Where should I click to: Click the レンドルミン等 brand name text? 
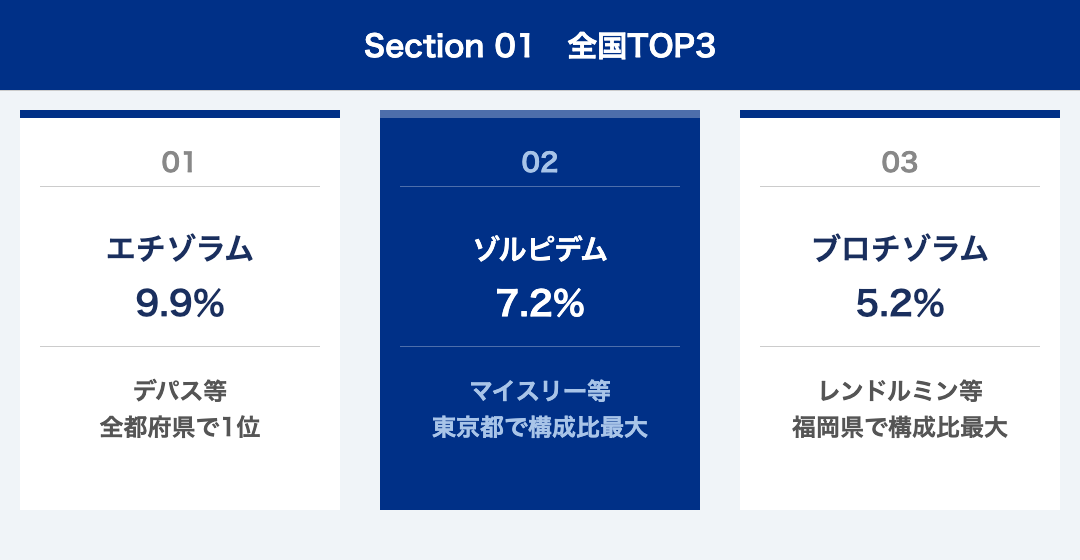click(x=900, y=391)
